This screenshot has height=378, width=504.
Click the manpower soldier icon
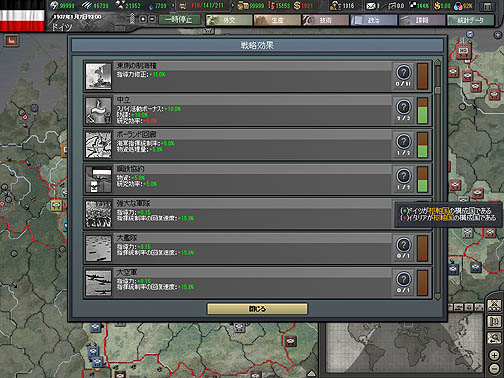[x=335, y=6]
